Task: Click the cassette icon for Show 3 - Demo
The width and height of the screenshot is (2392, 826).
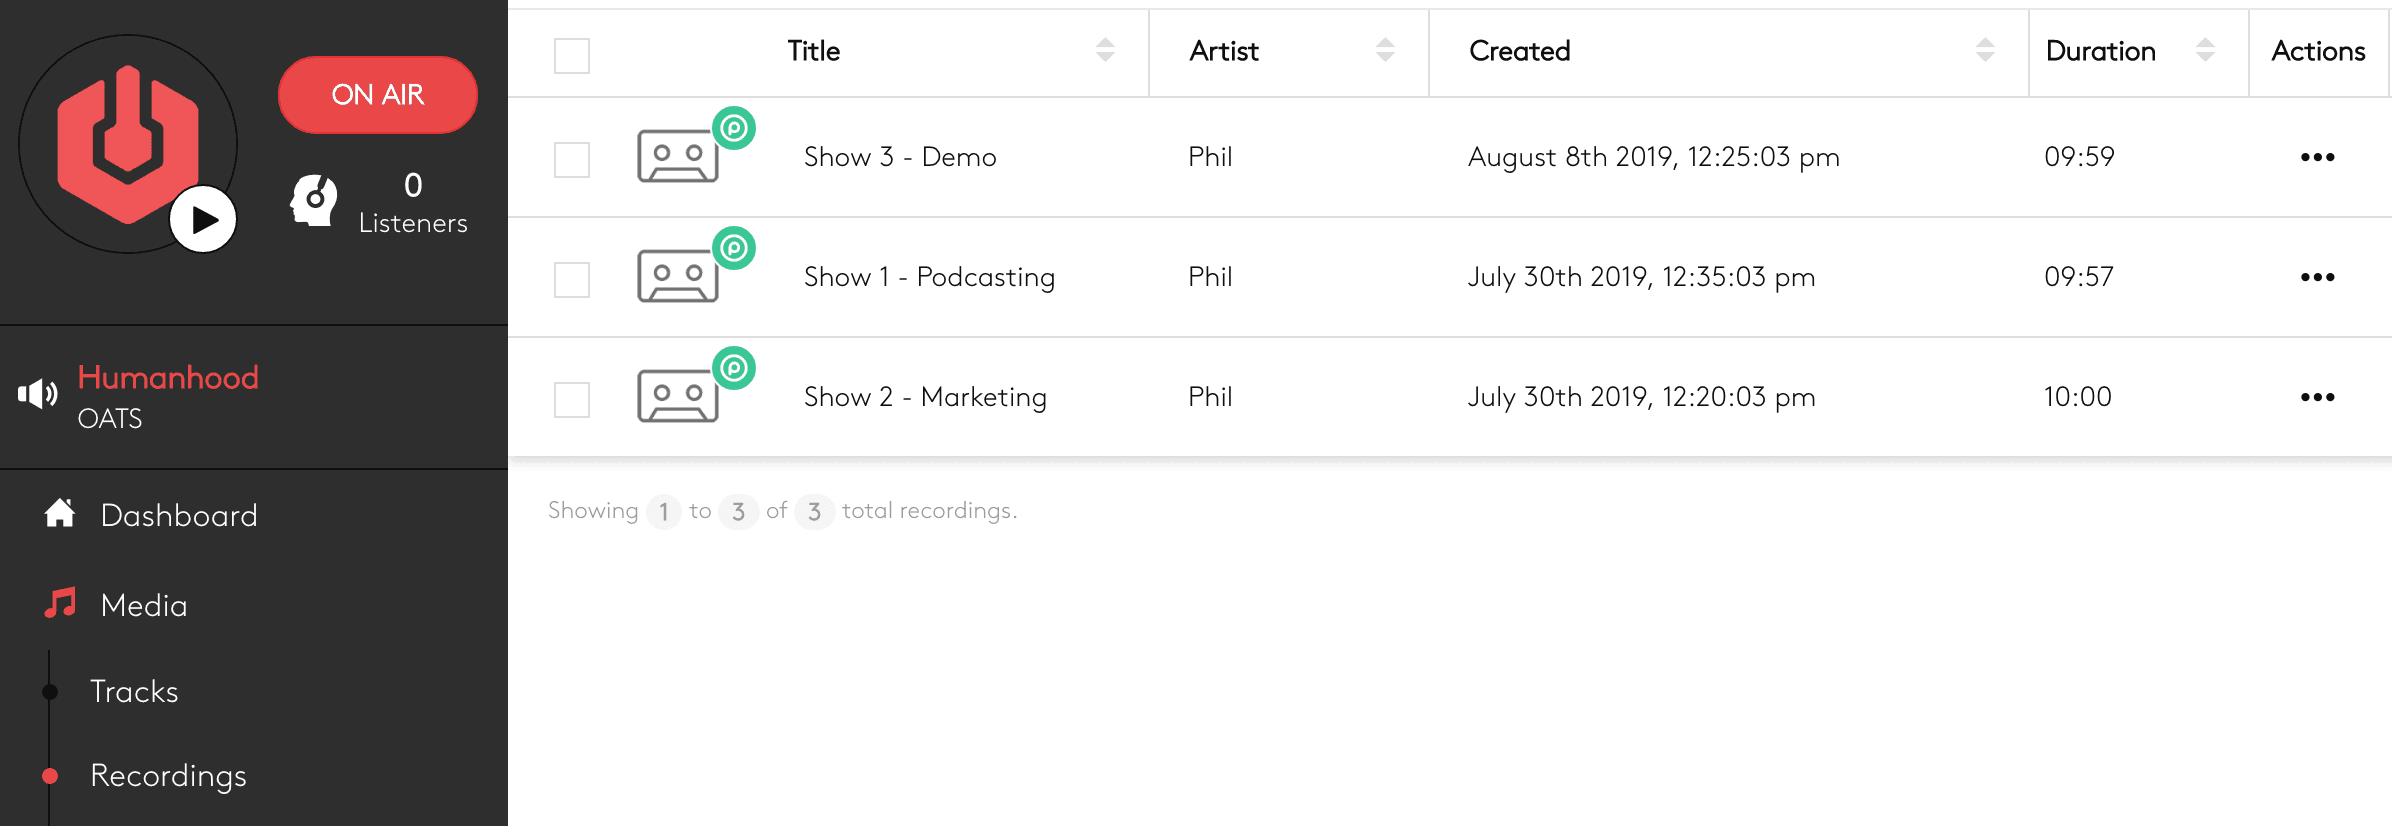Action: pyautogui.click(x=678, y=157)
